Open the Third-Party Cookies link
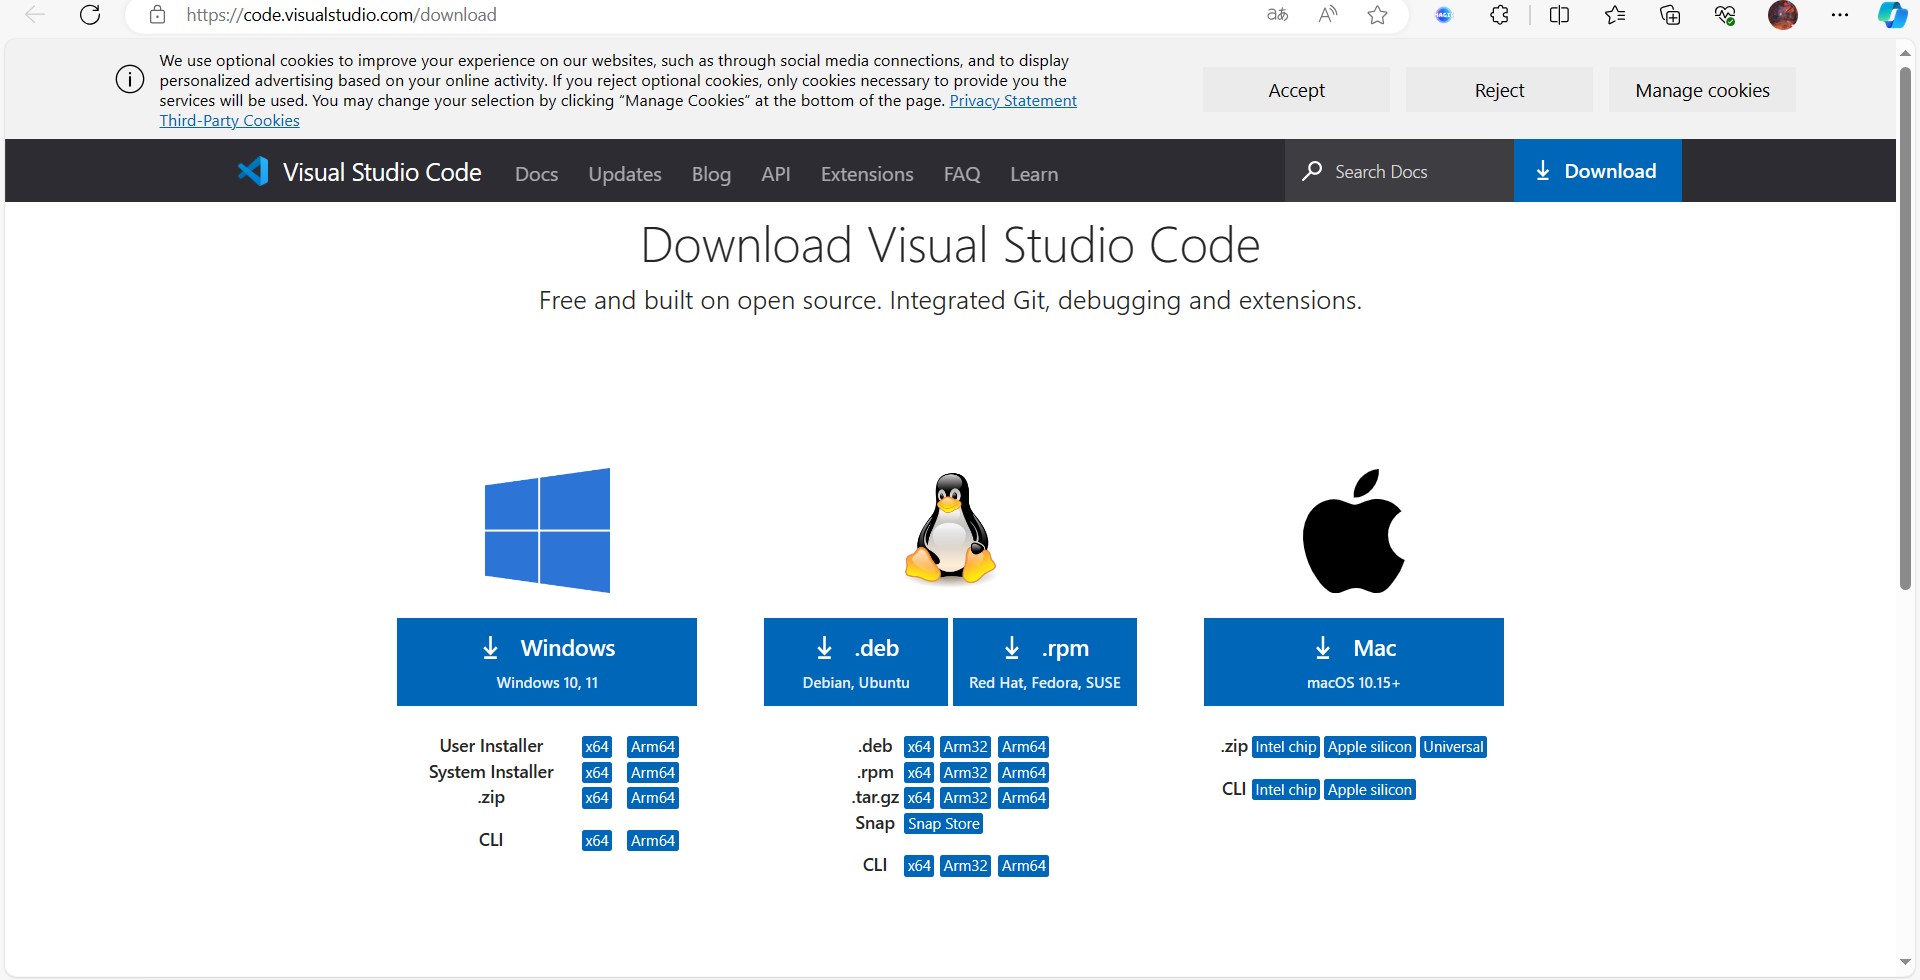The image size is (1920, 980). [229, 120]
